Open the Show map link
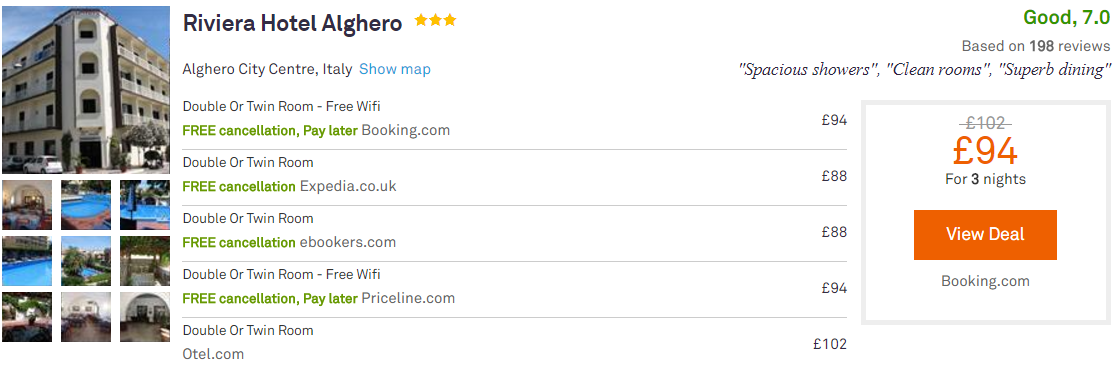Screen dimensions: 1117x367 (395, 69)
